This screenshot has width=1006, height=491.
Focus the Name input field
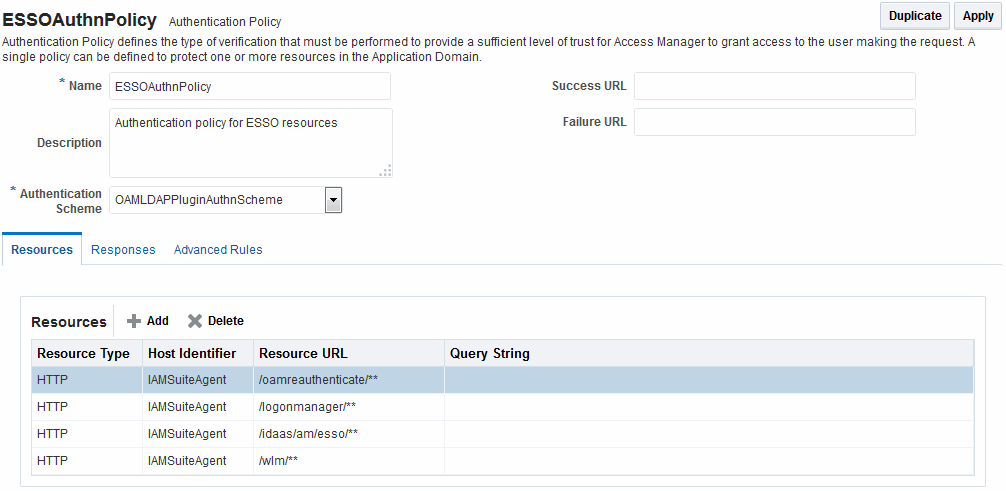250,86
